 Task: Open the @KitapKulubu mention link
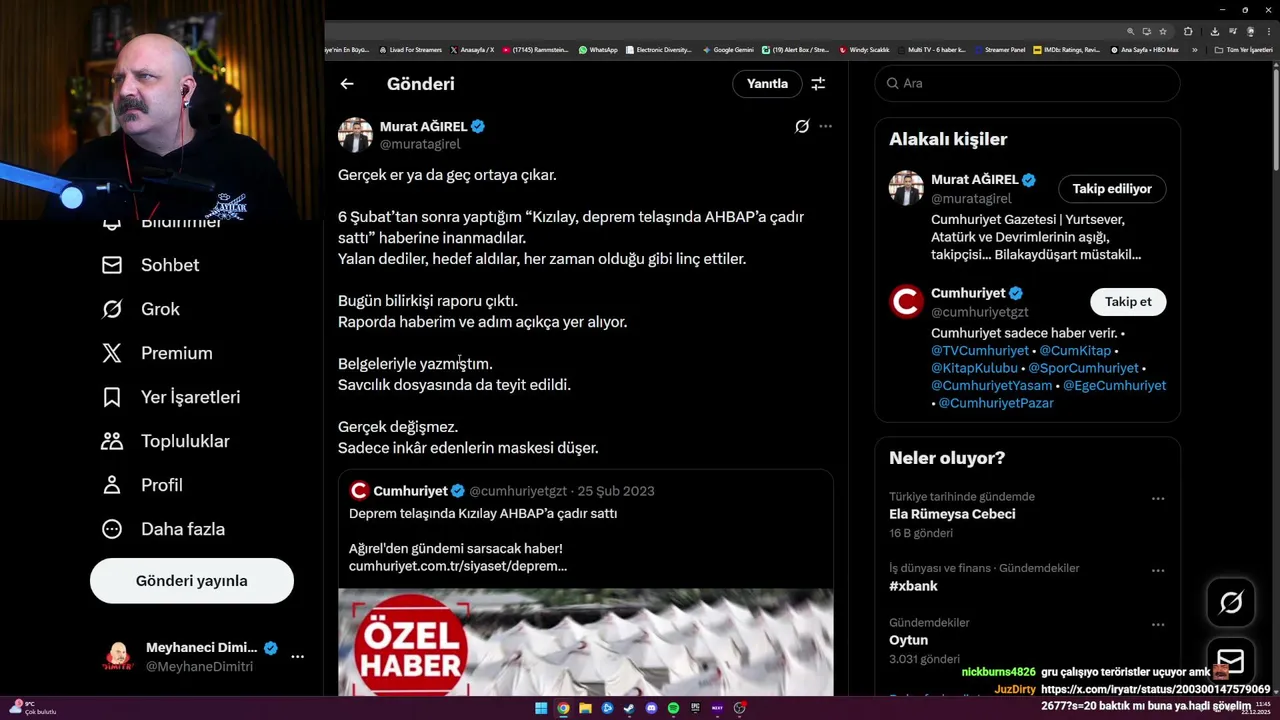pyautogui.click(x=974, y=368)
